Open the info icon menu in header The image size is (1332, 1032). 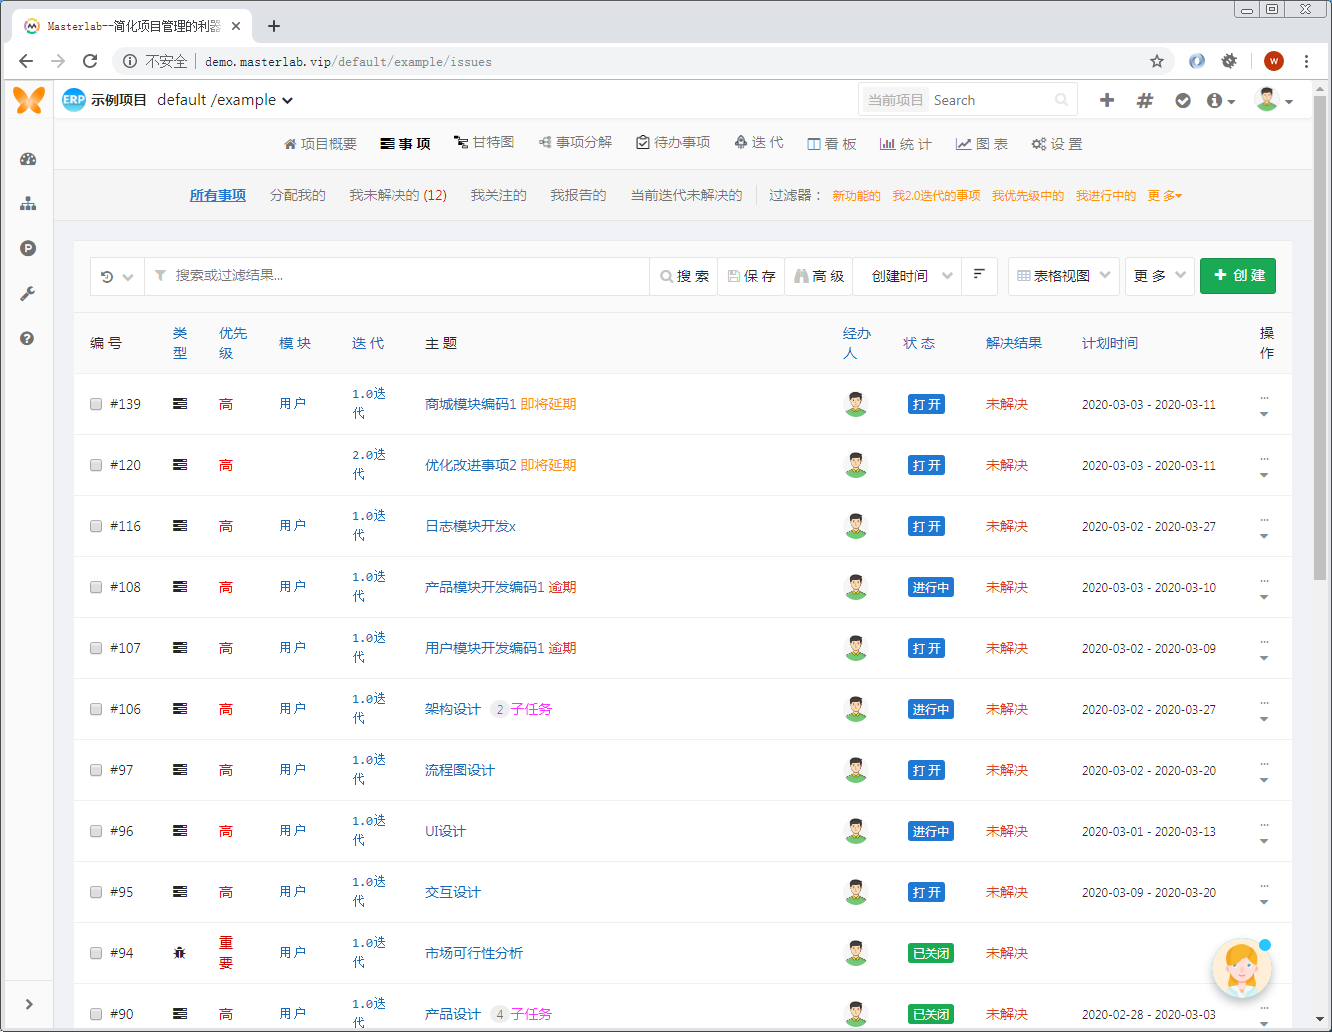(x=1220, y=100)
